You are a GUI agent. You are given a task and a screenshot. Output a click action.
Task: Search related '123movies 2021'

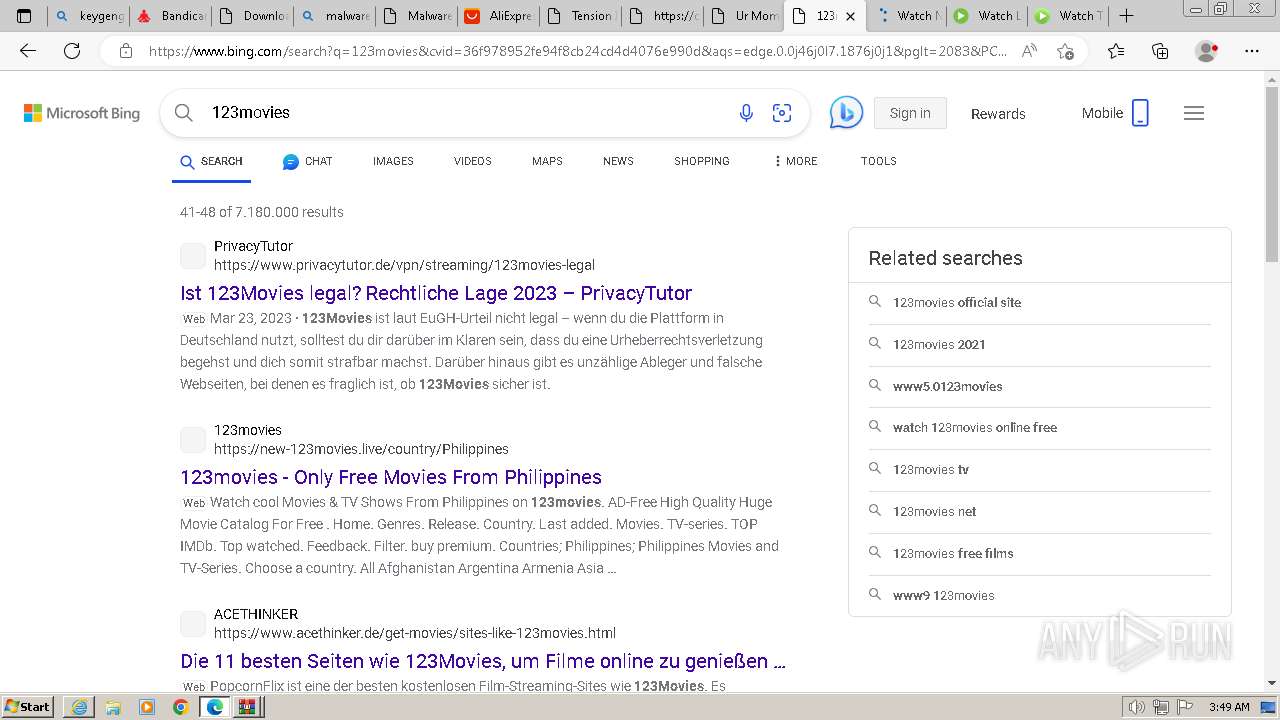click(x=939, y=344)
